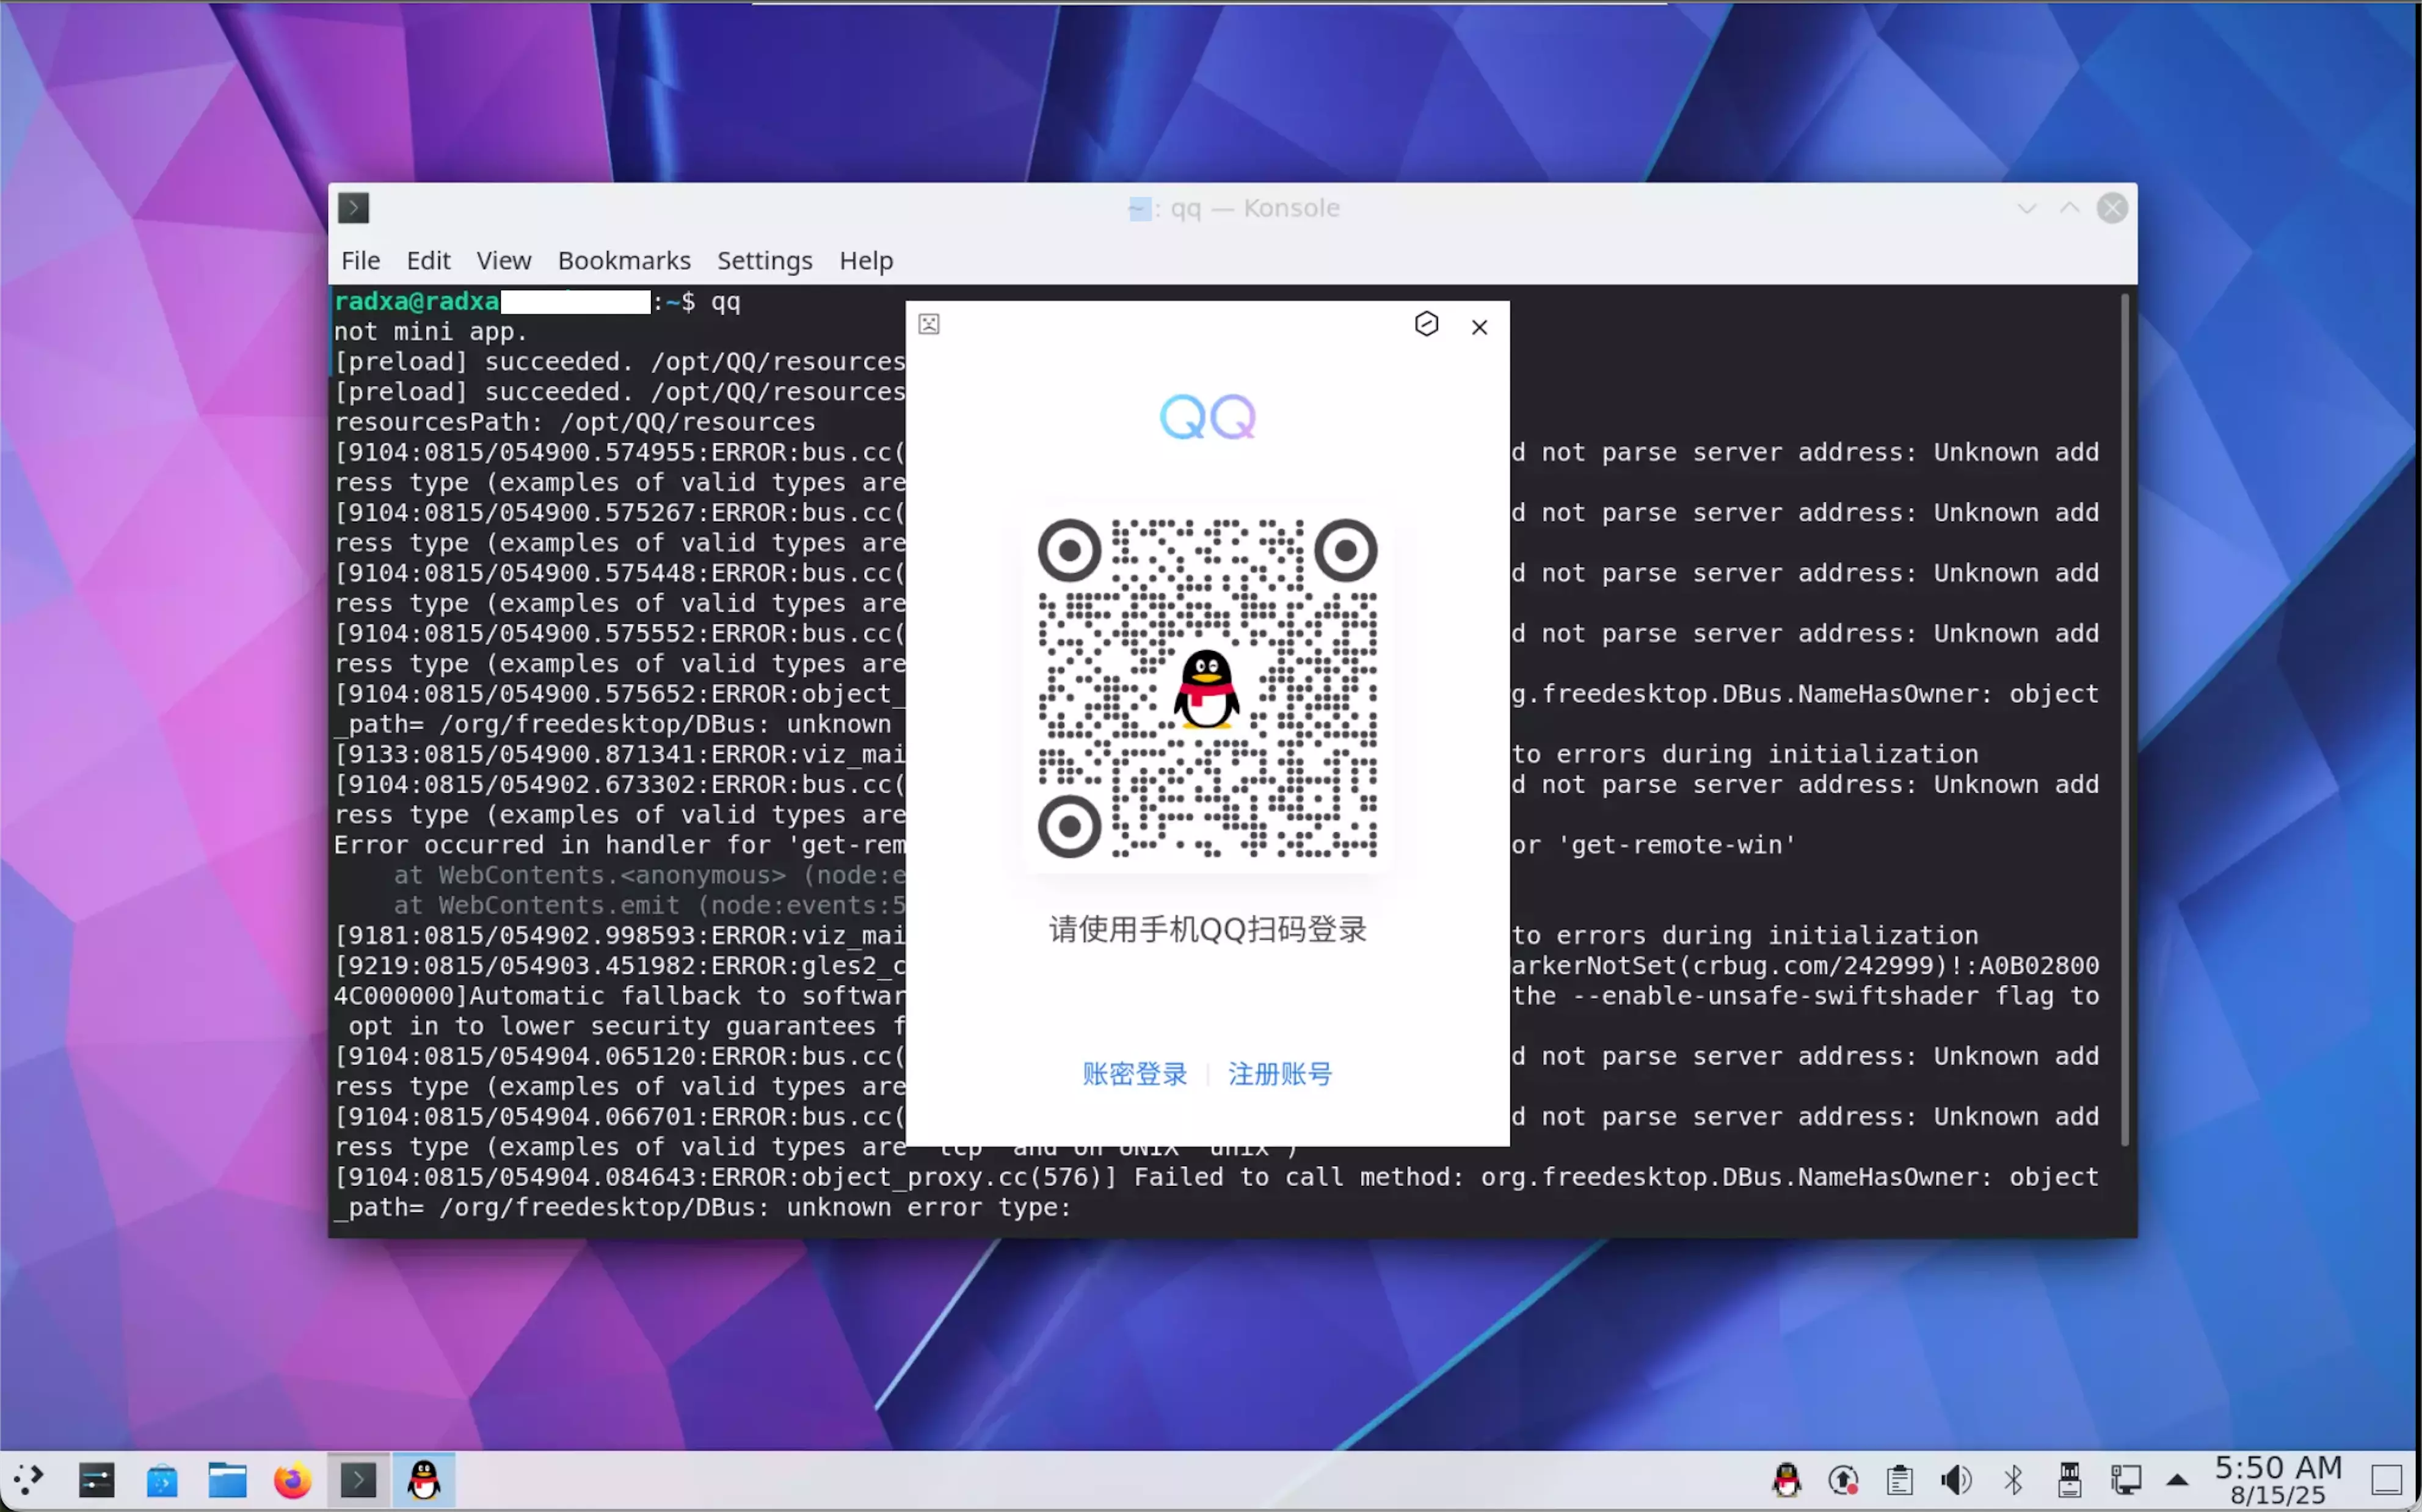Open the Konsole View menu
This screenshot has width=2422, height=1512.
[503, 261]
